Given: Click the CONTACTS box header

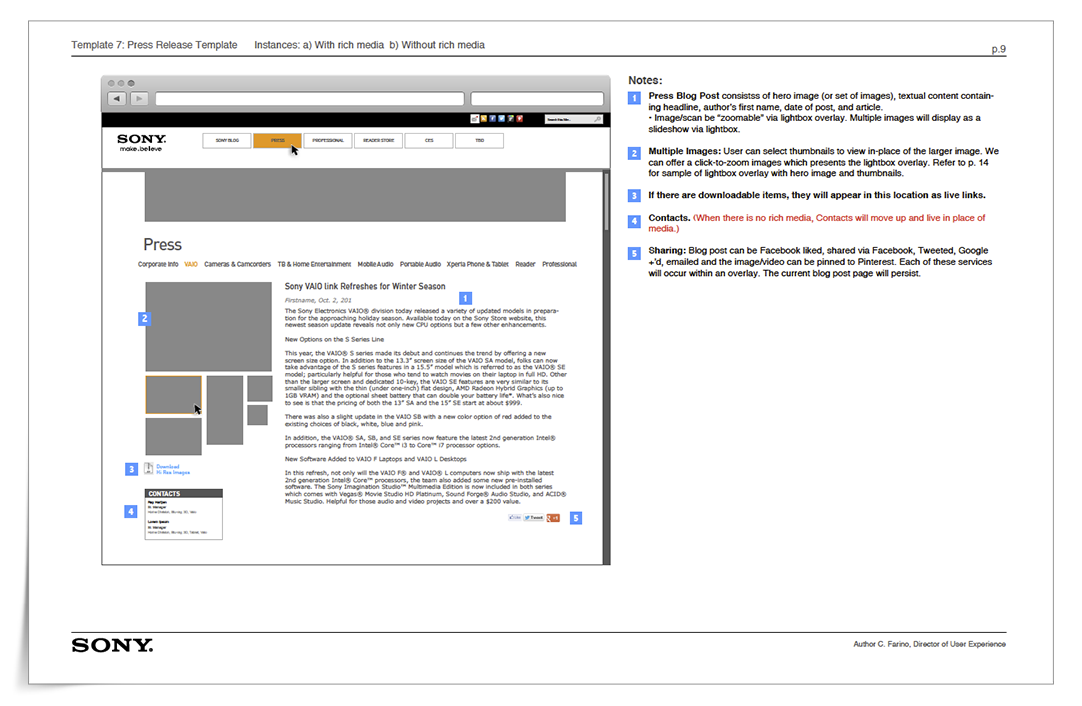Looking at the screenshot, I should 184,493.
